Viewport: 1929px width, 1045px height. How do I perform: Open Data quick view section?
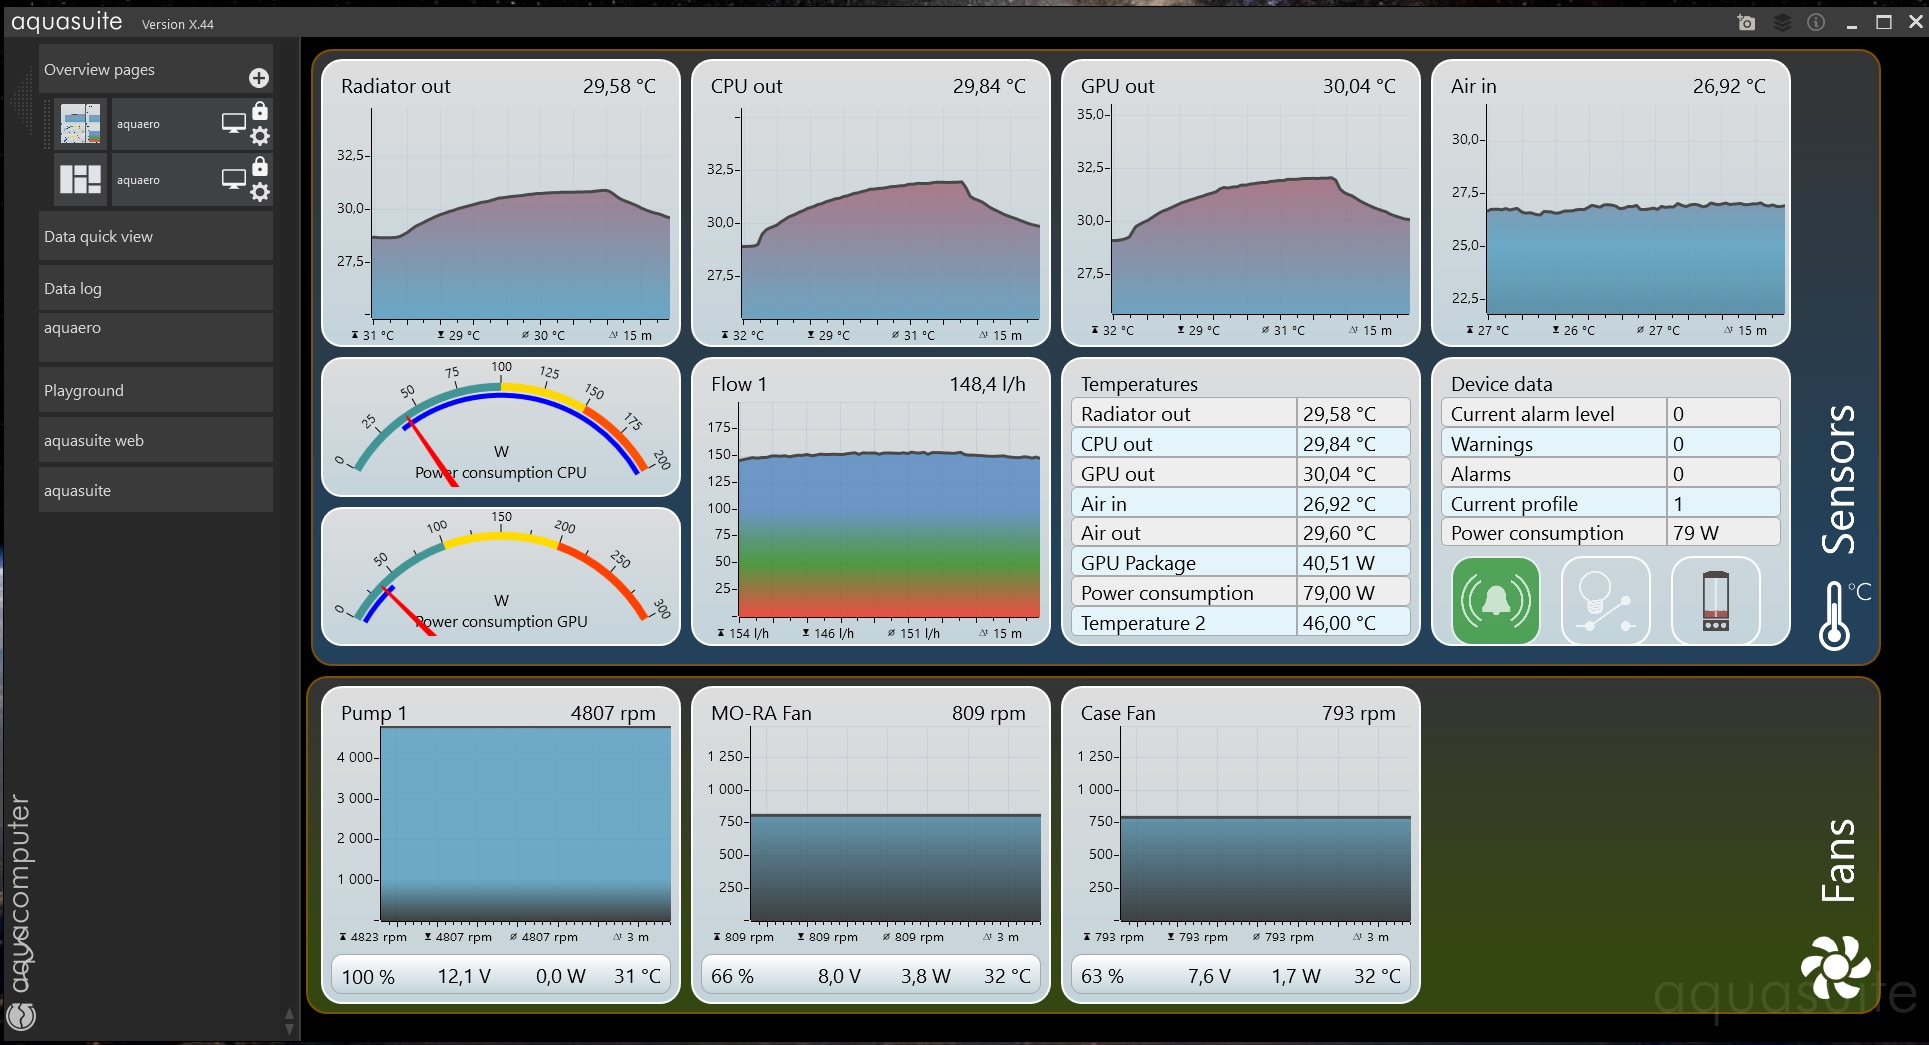pos(156,237)
